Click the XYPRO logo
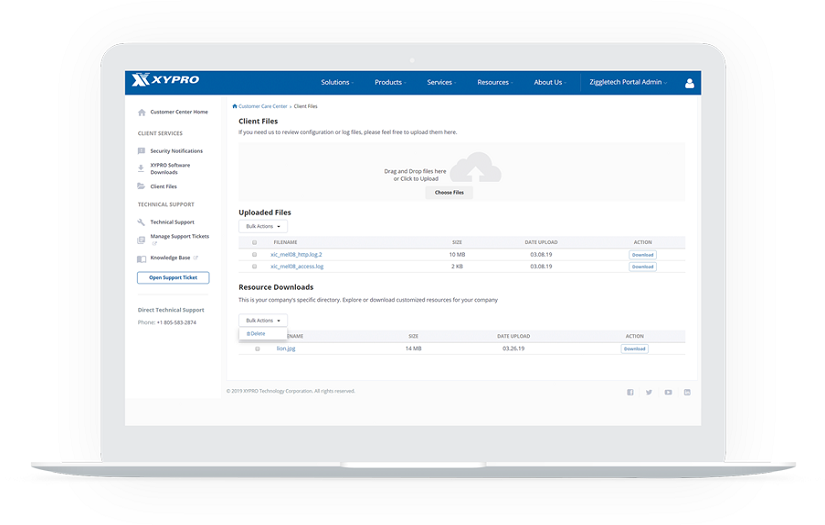This screenshot has height=525, width=825. click(165, 79)
